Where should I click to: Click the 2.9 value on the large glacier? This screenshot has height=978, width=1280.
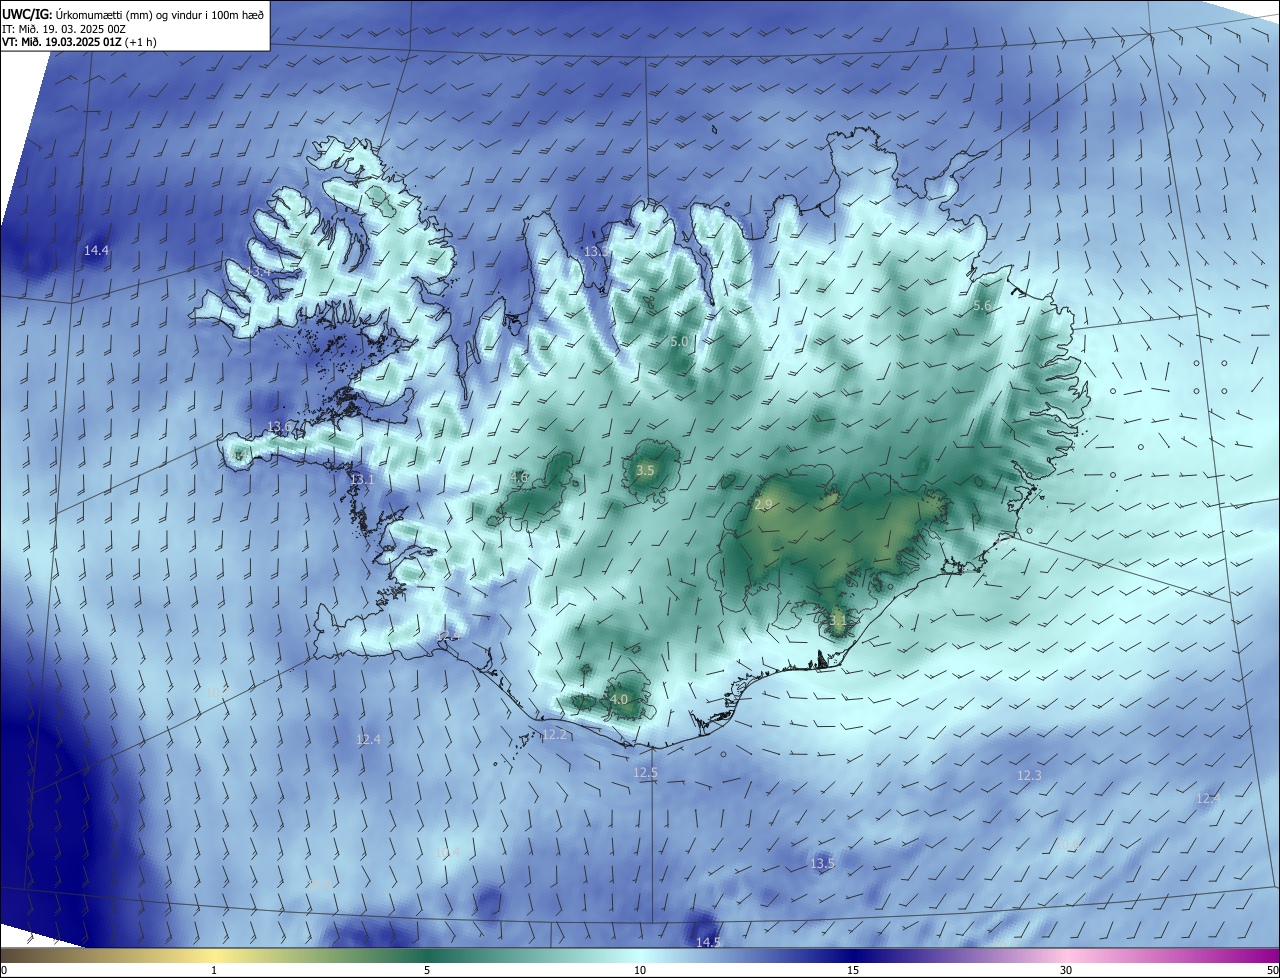[x=763, y=505]
